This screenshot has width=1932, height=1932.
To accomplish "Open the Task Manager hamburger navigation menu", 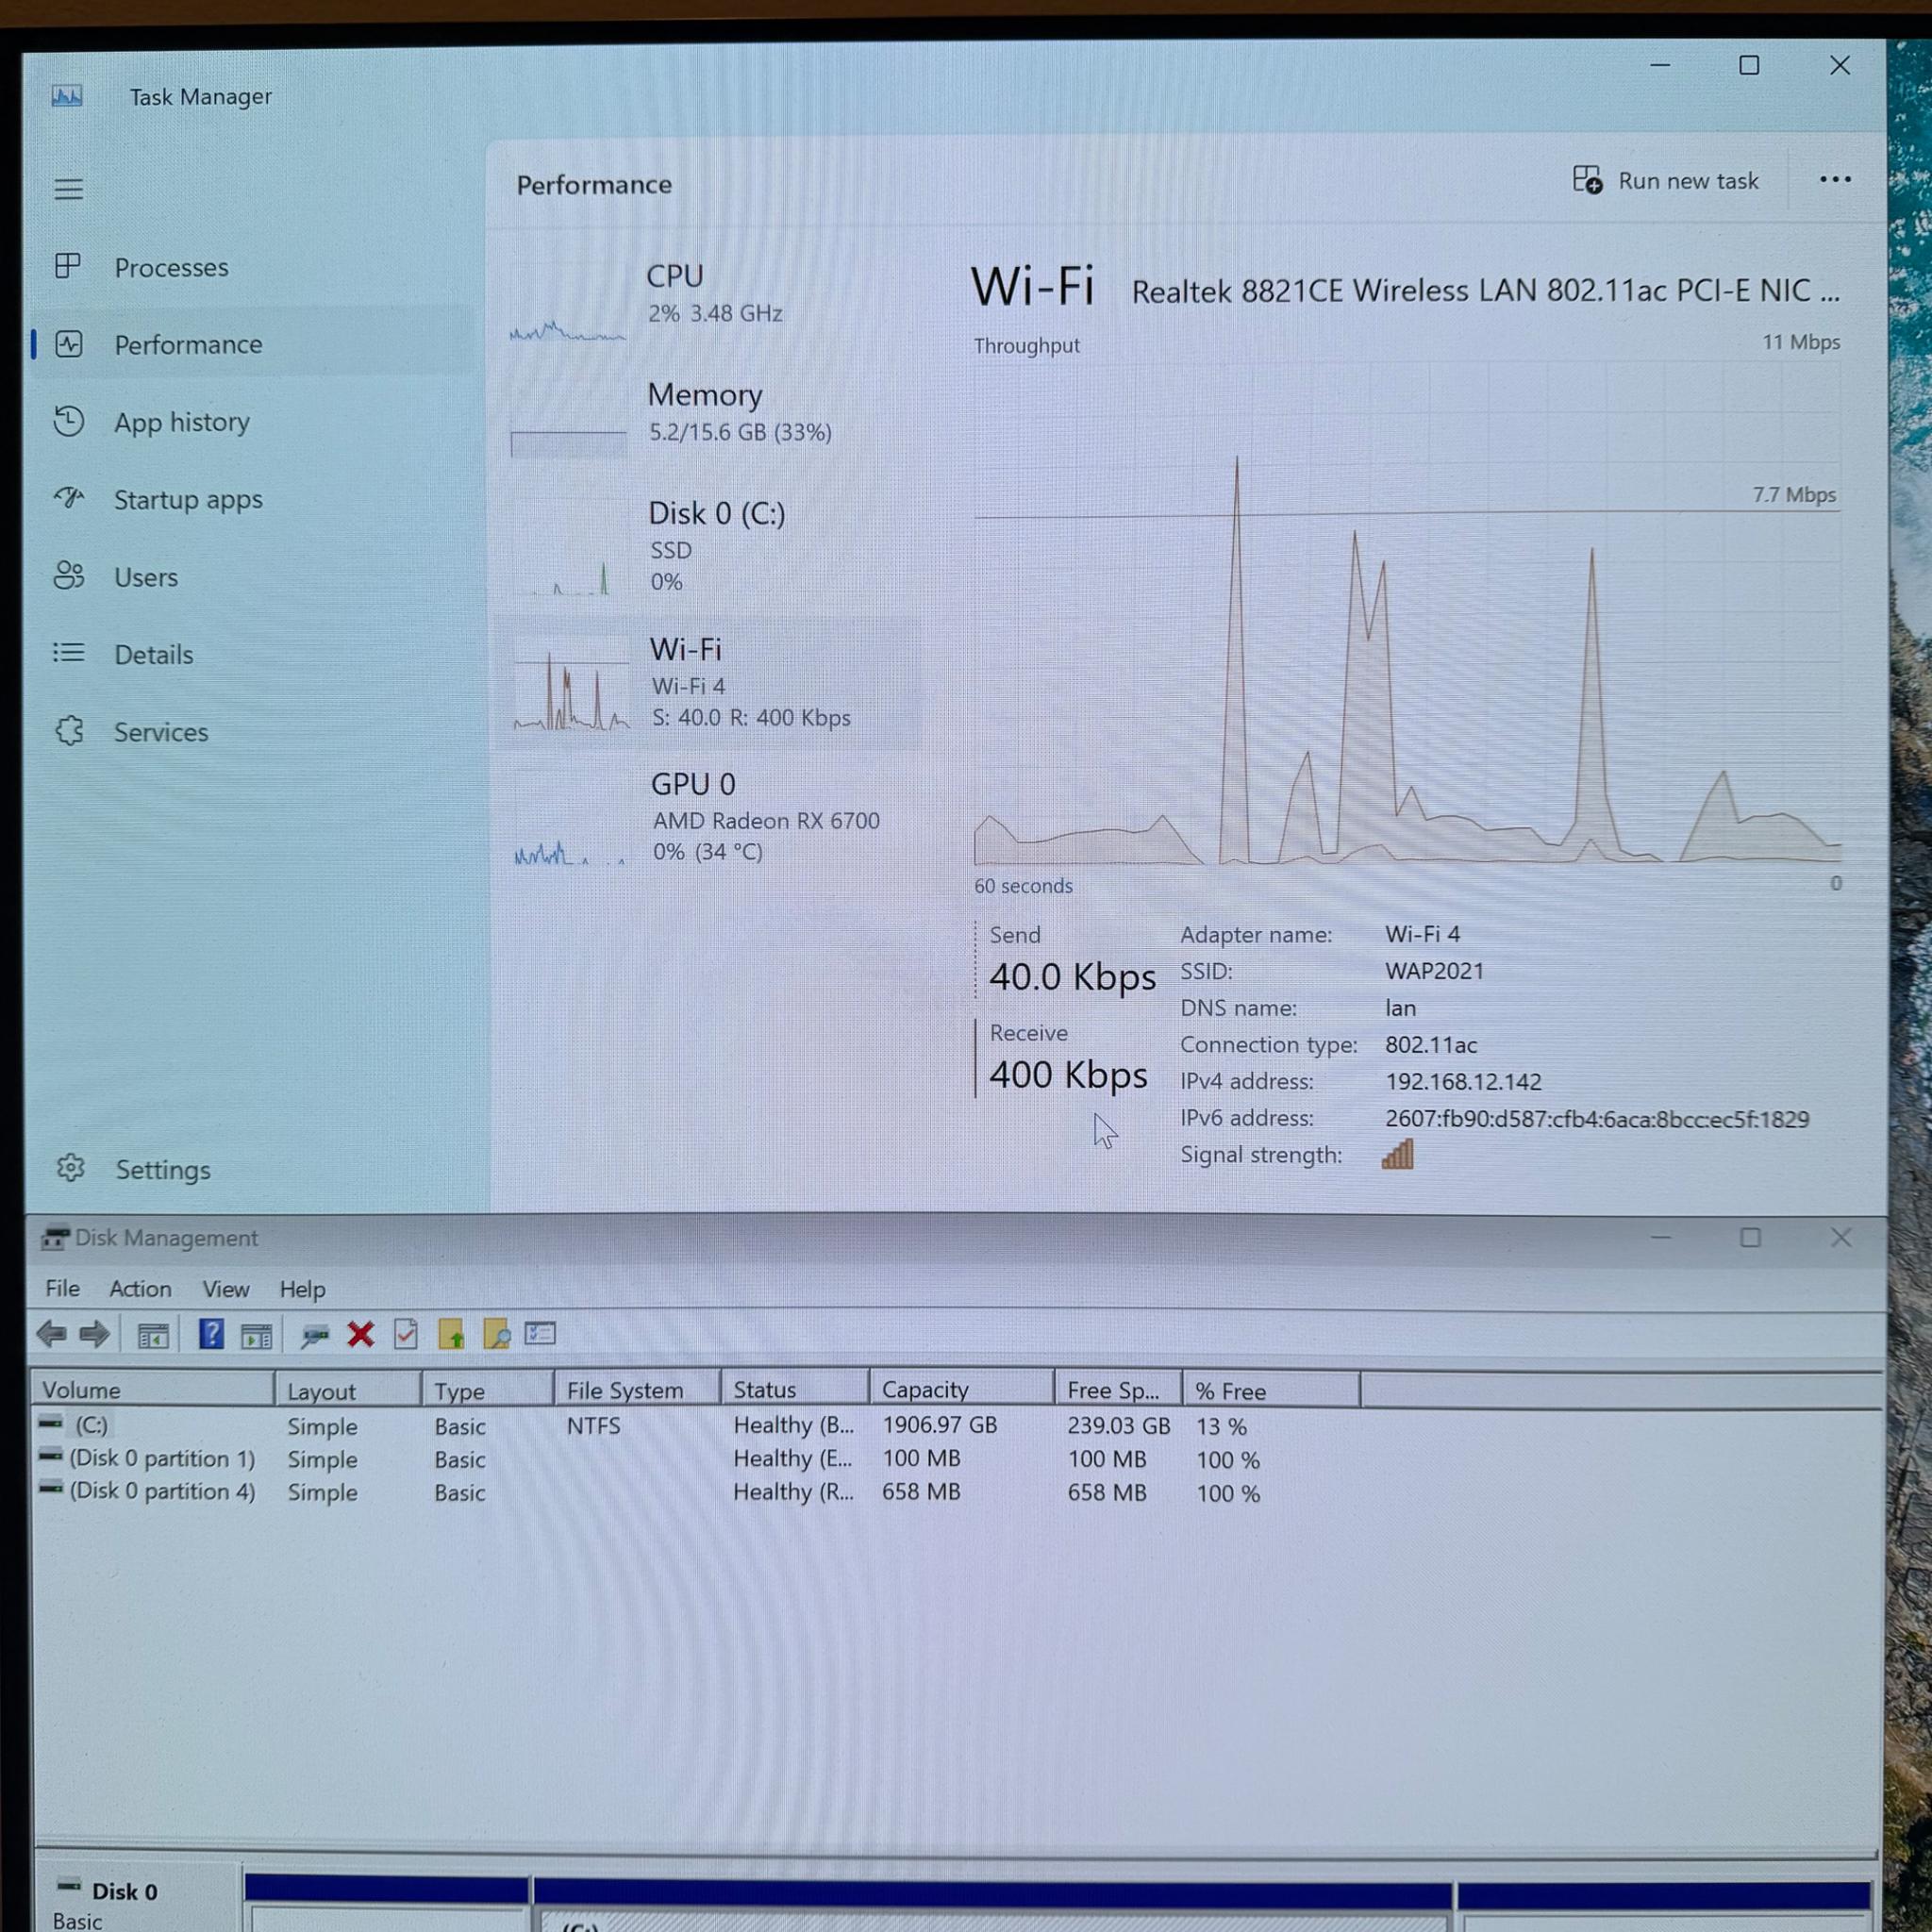I will 68,189.
